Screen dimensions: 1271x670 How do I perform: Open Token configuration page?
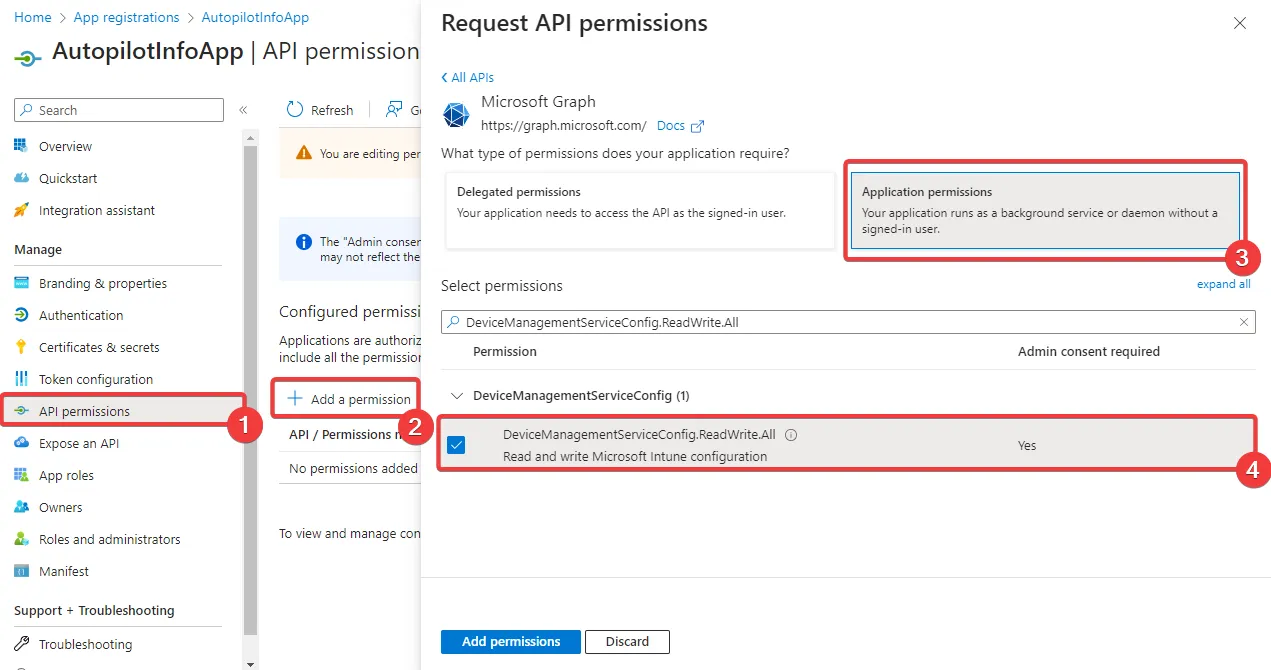(96, 379)
